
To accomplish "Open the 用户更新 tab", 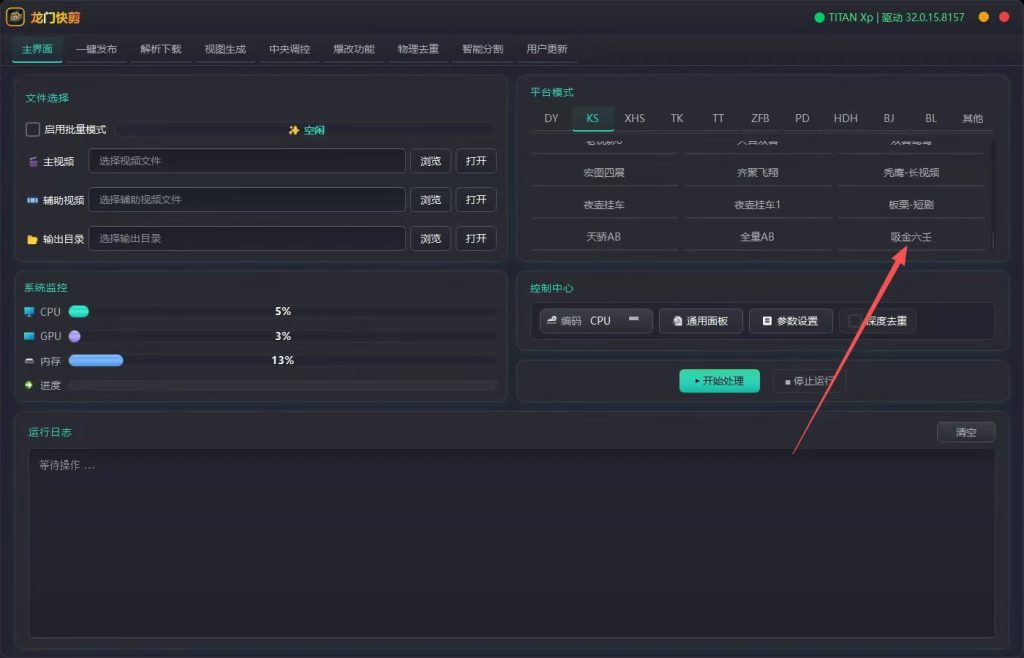I will tap(547, 49).
